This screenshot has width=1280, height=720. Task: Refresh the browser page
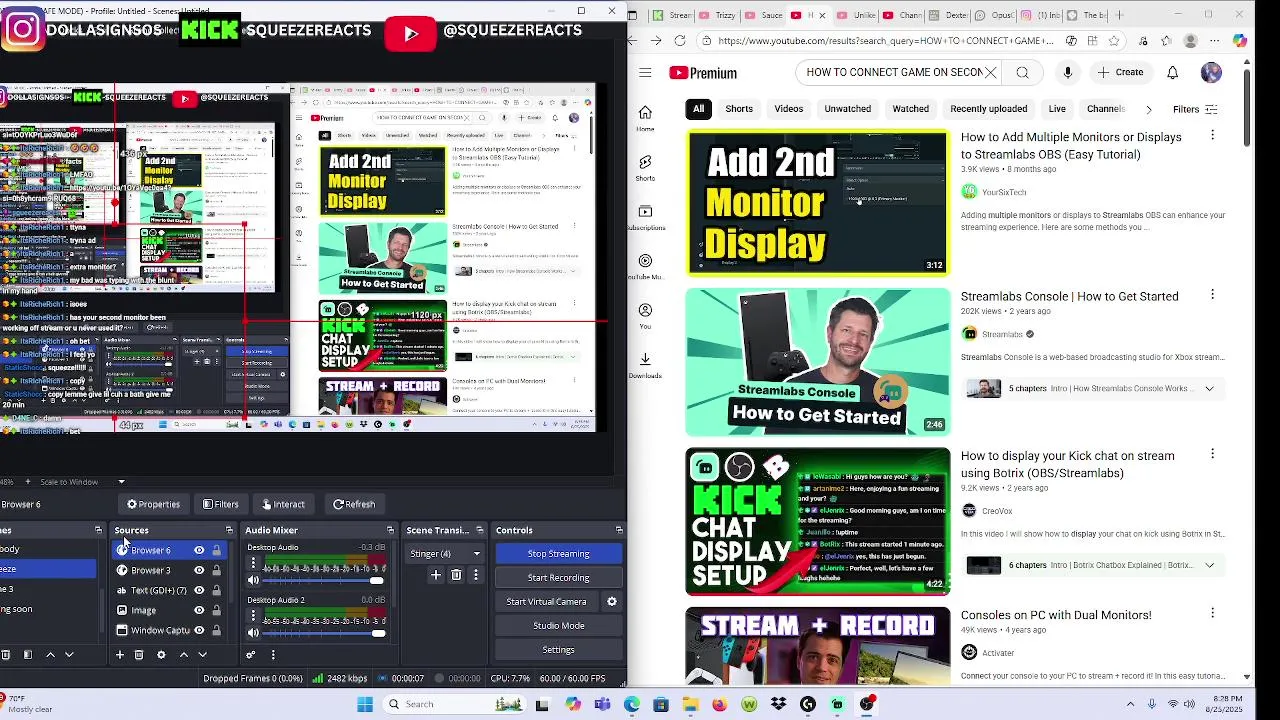[x=680, y=41]
